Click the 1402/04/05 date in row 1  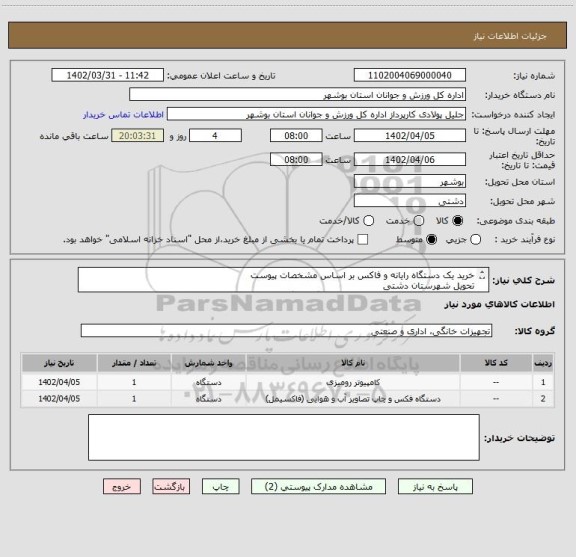click(59, 382)
